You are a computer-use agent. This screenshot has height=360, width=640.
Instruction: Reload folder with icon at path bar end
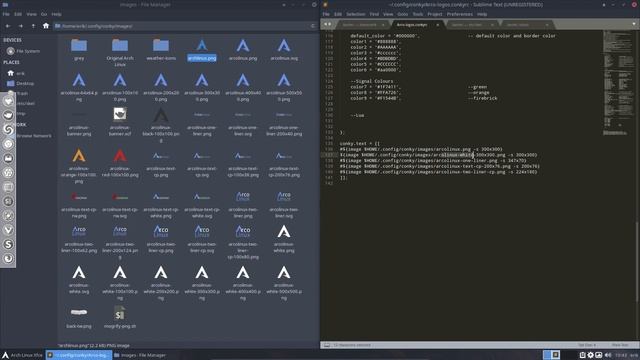(x=313, y=26)
